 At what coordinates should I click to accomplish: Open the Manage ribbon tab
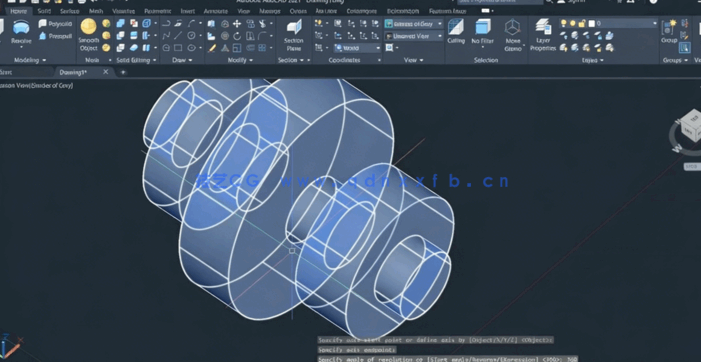coord(270,11)
